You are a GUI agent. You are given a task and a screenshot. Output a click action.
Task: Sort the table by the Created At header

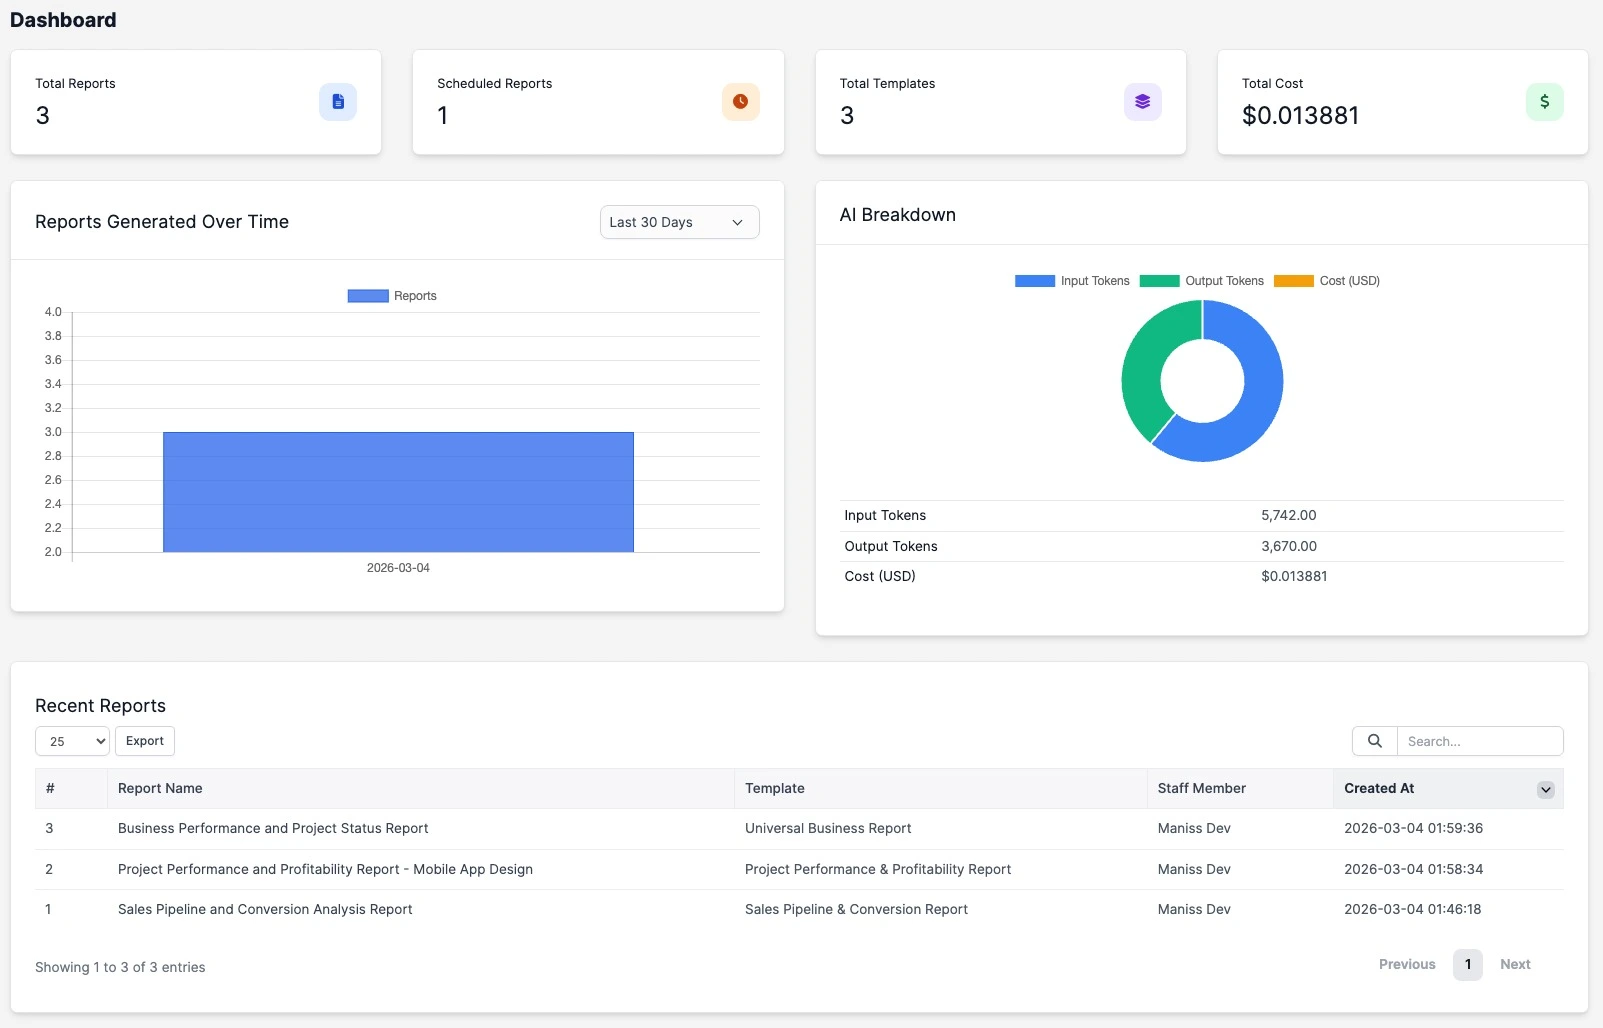[x=1379, y=788]
